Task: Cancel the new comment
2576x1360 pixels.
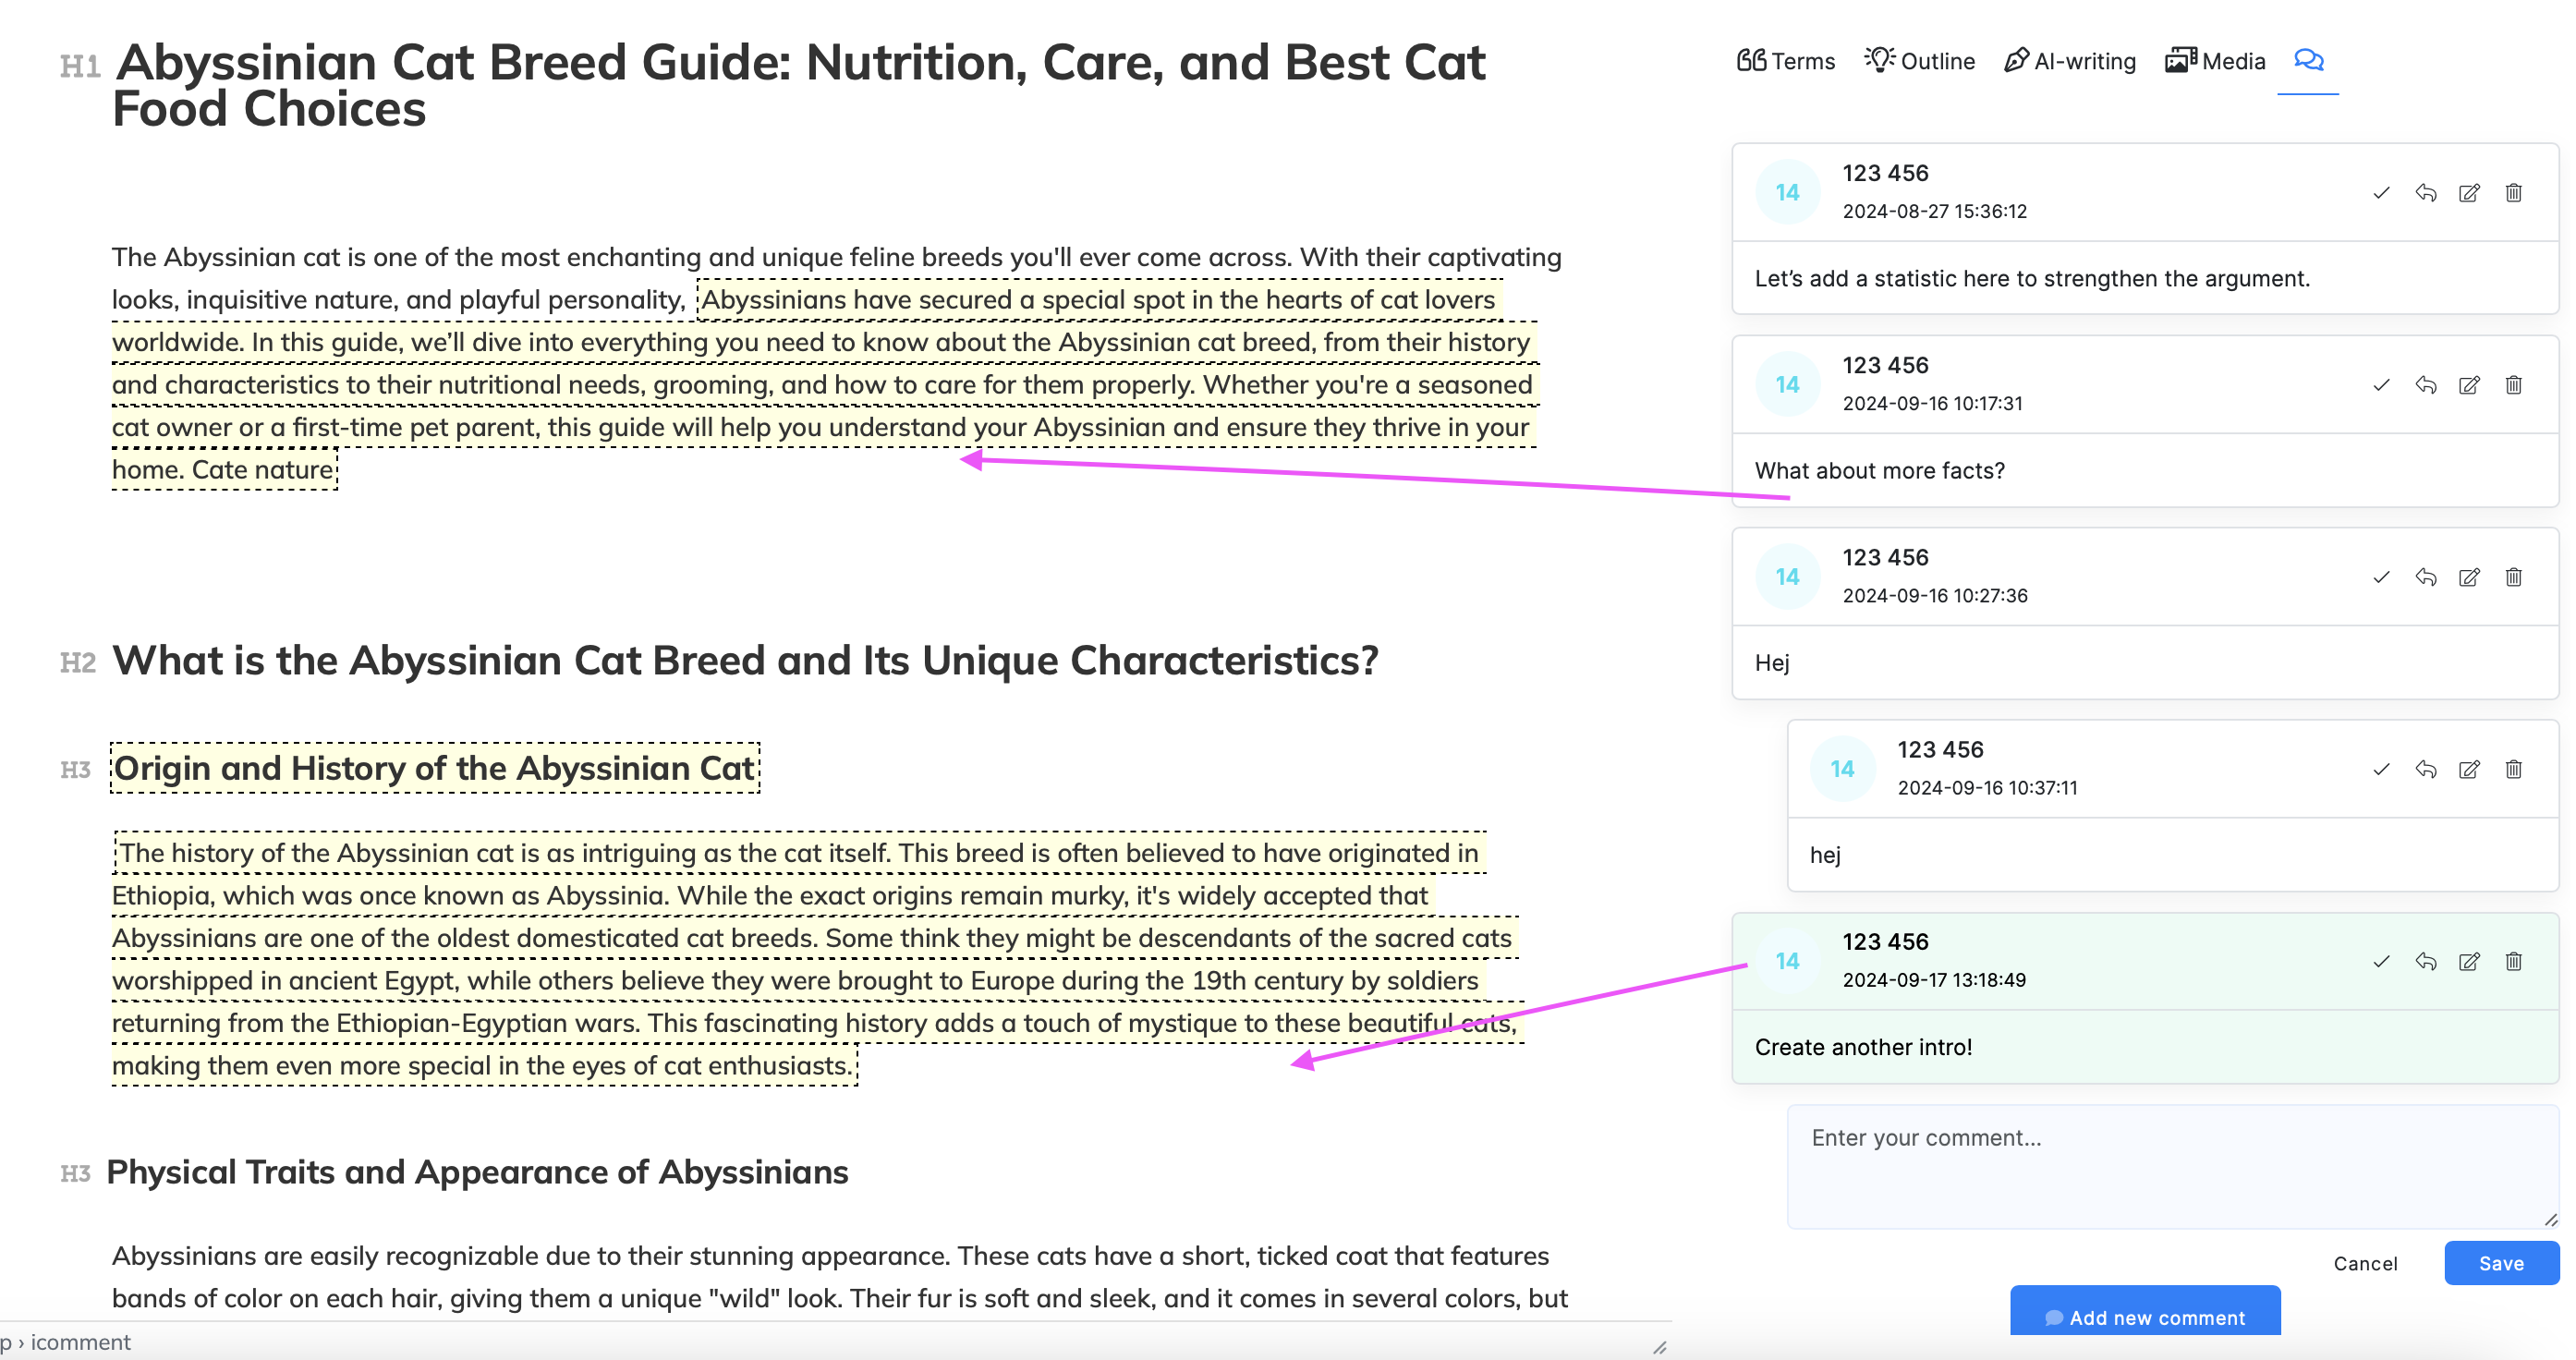Action: pos(2365,1263)
